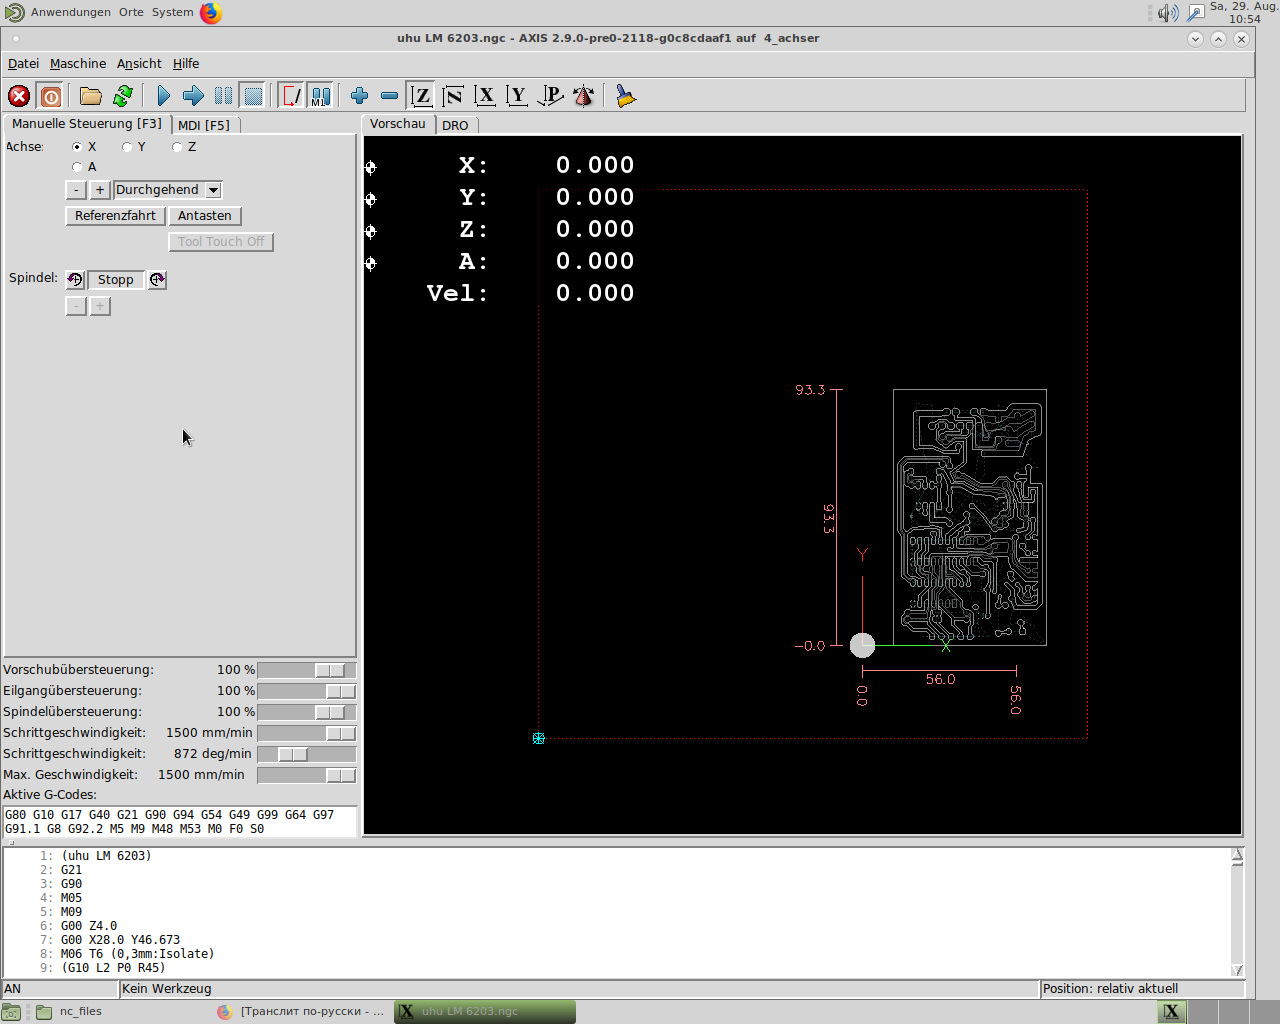Select the Y axis radio button
The image size is (1280, 1024).
(x=127, y=147)
